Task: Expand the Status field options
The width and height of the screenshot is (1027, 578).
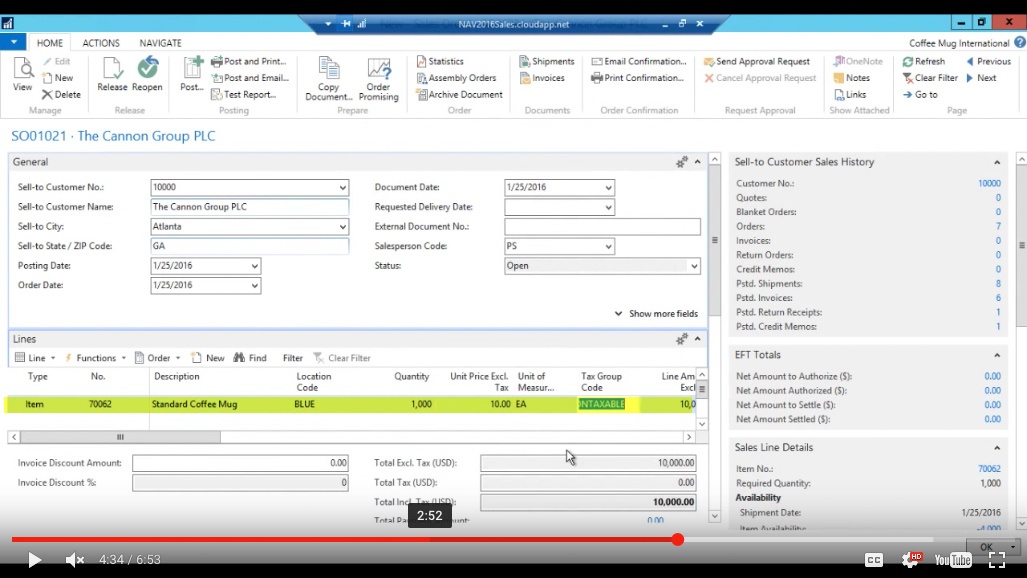Action: point(693,265)
